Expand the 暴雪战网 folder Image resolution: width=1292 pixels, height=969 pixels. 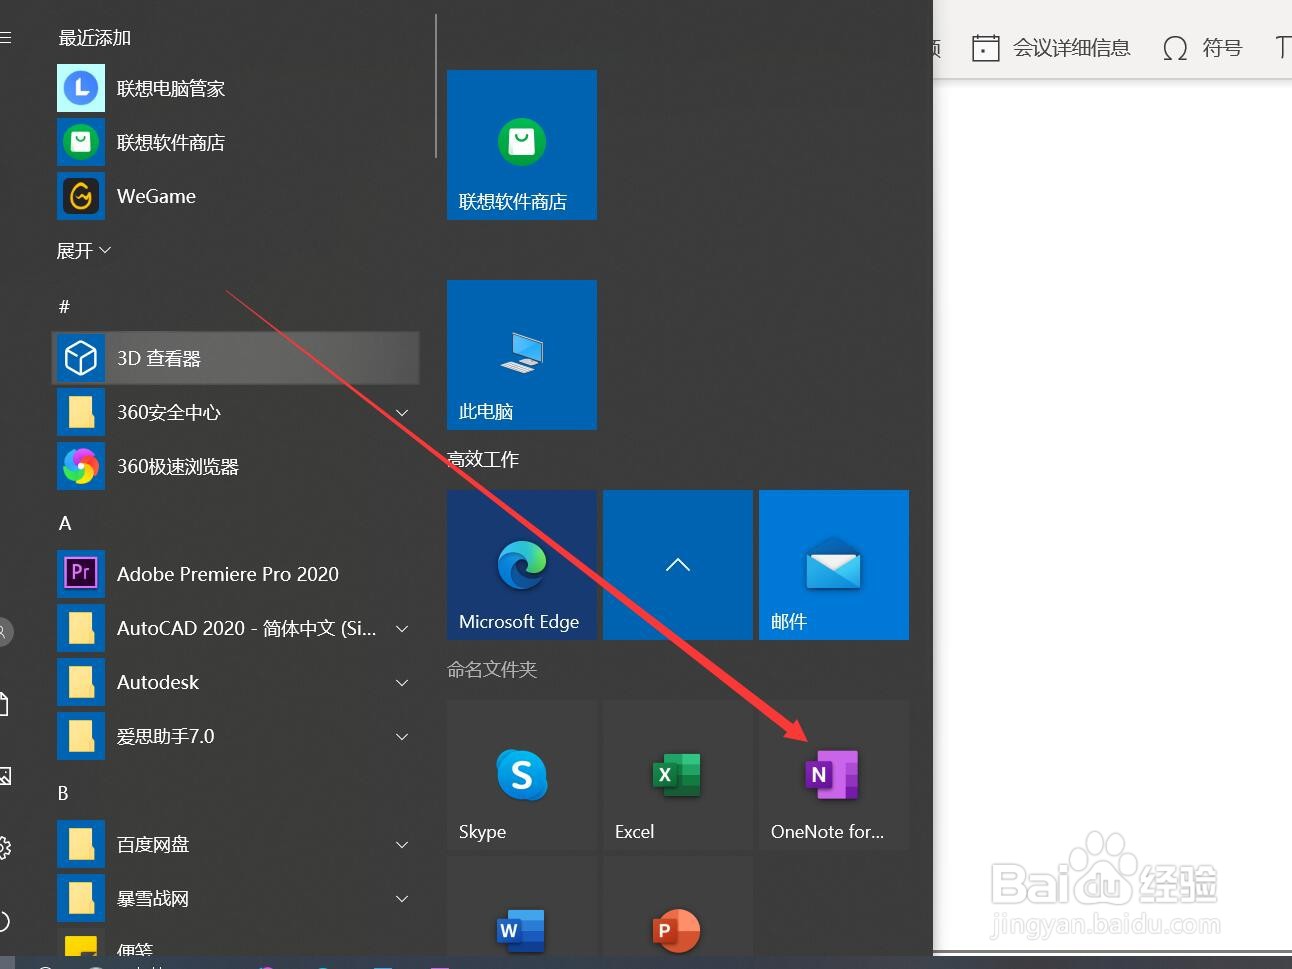point(236,898)
